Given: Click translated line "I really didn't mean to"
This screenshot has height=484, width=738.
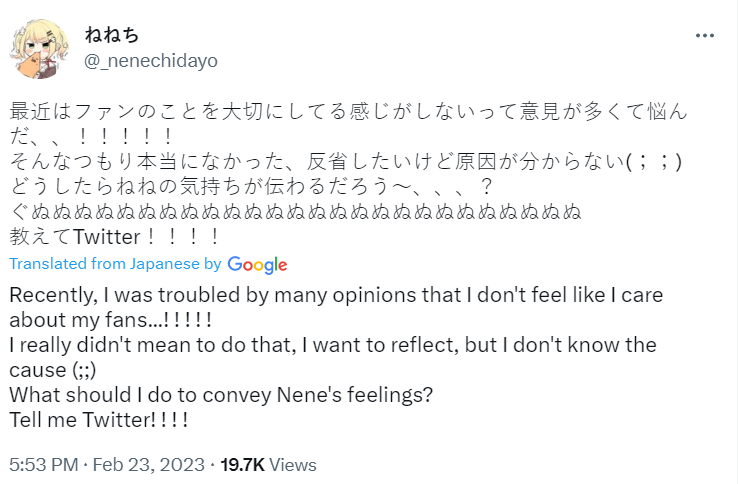Looking at the screenshot, I should coord(332,346).
